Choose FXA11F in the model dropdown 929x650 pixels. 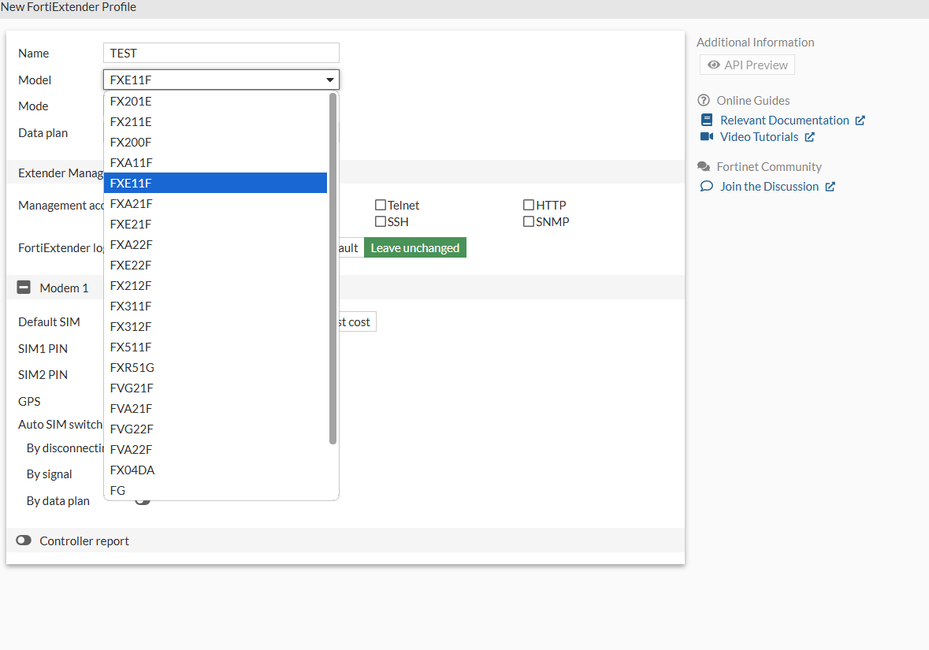[215, 162]
